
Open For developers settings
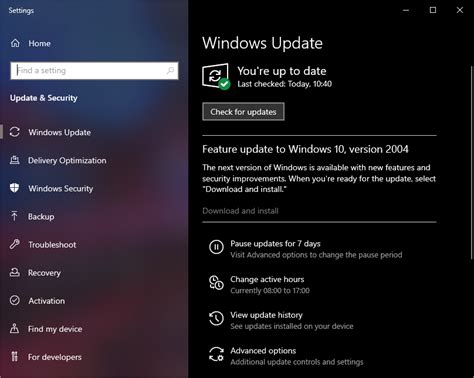[55, 357]
